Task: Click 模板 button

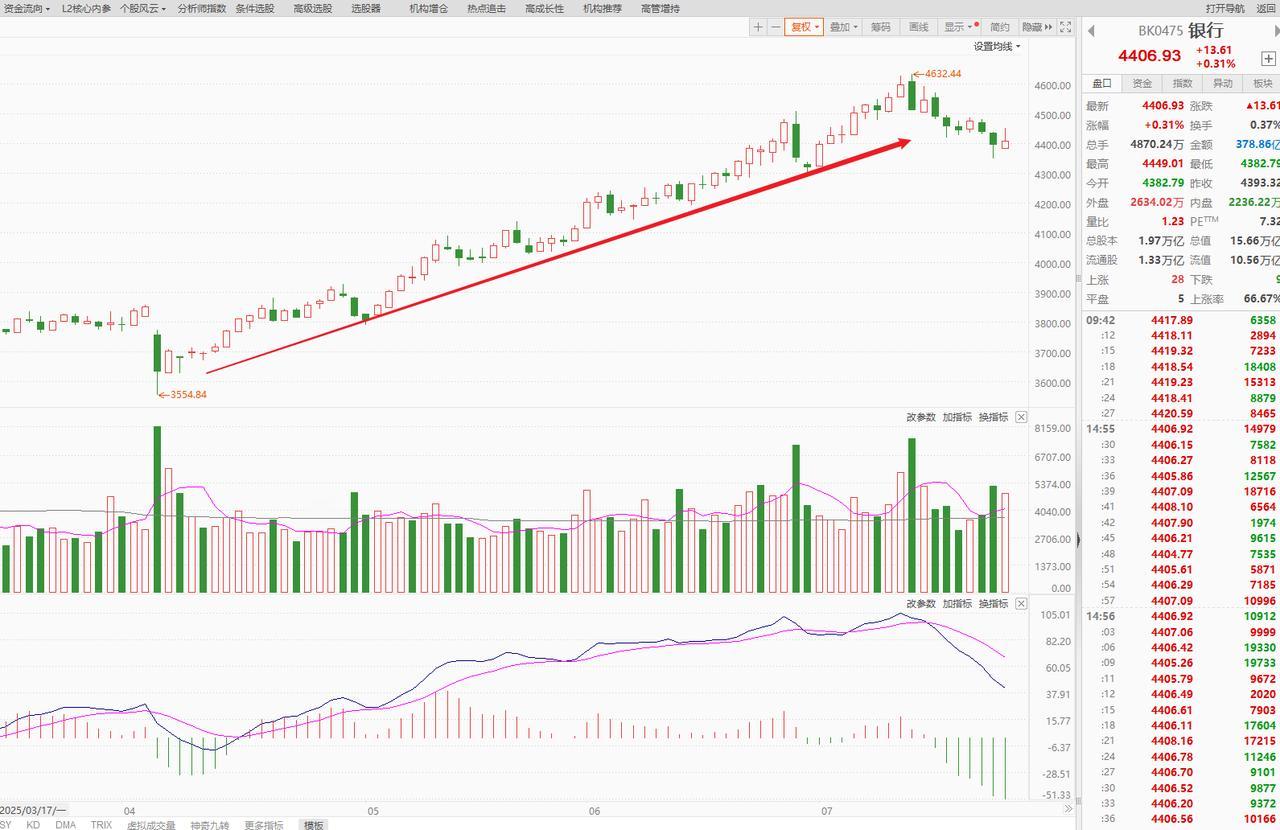Action: pos(314,825)
